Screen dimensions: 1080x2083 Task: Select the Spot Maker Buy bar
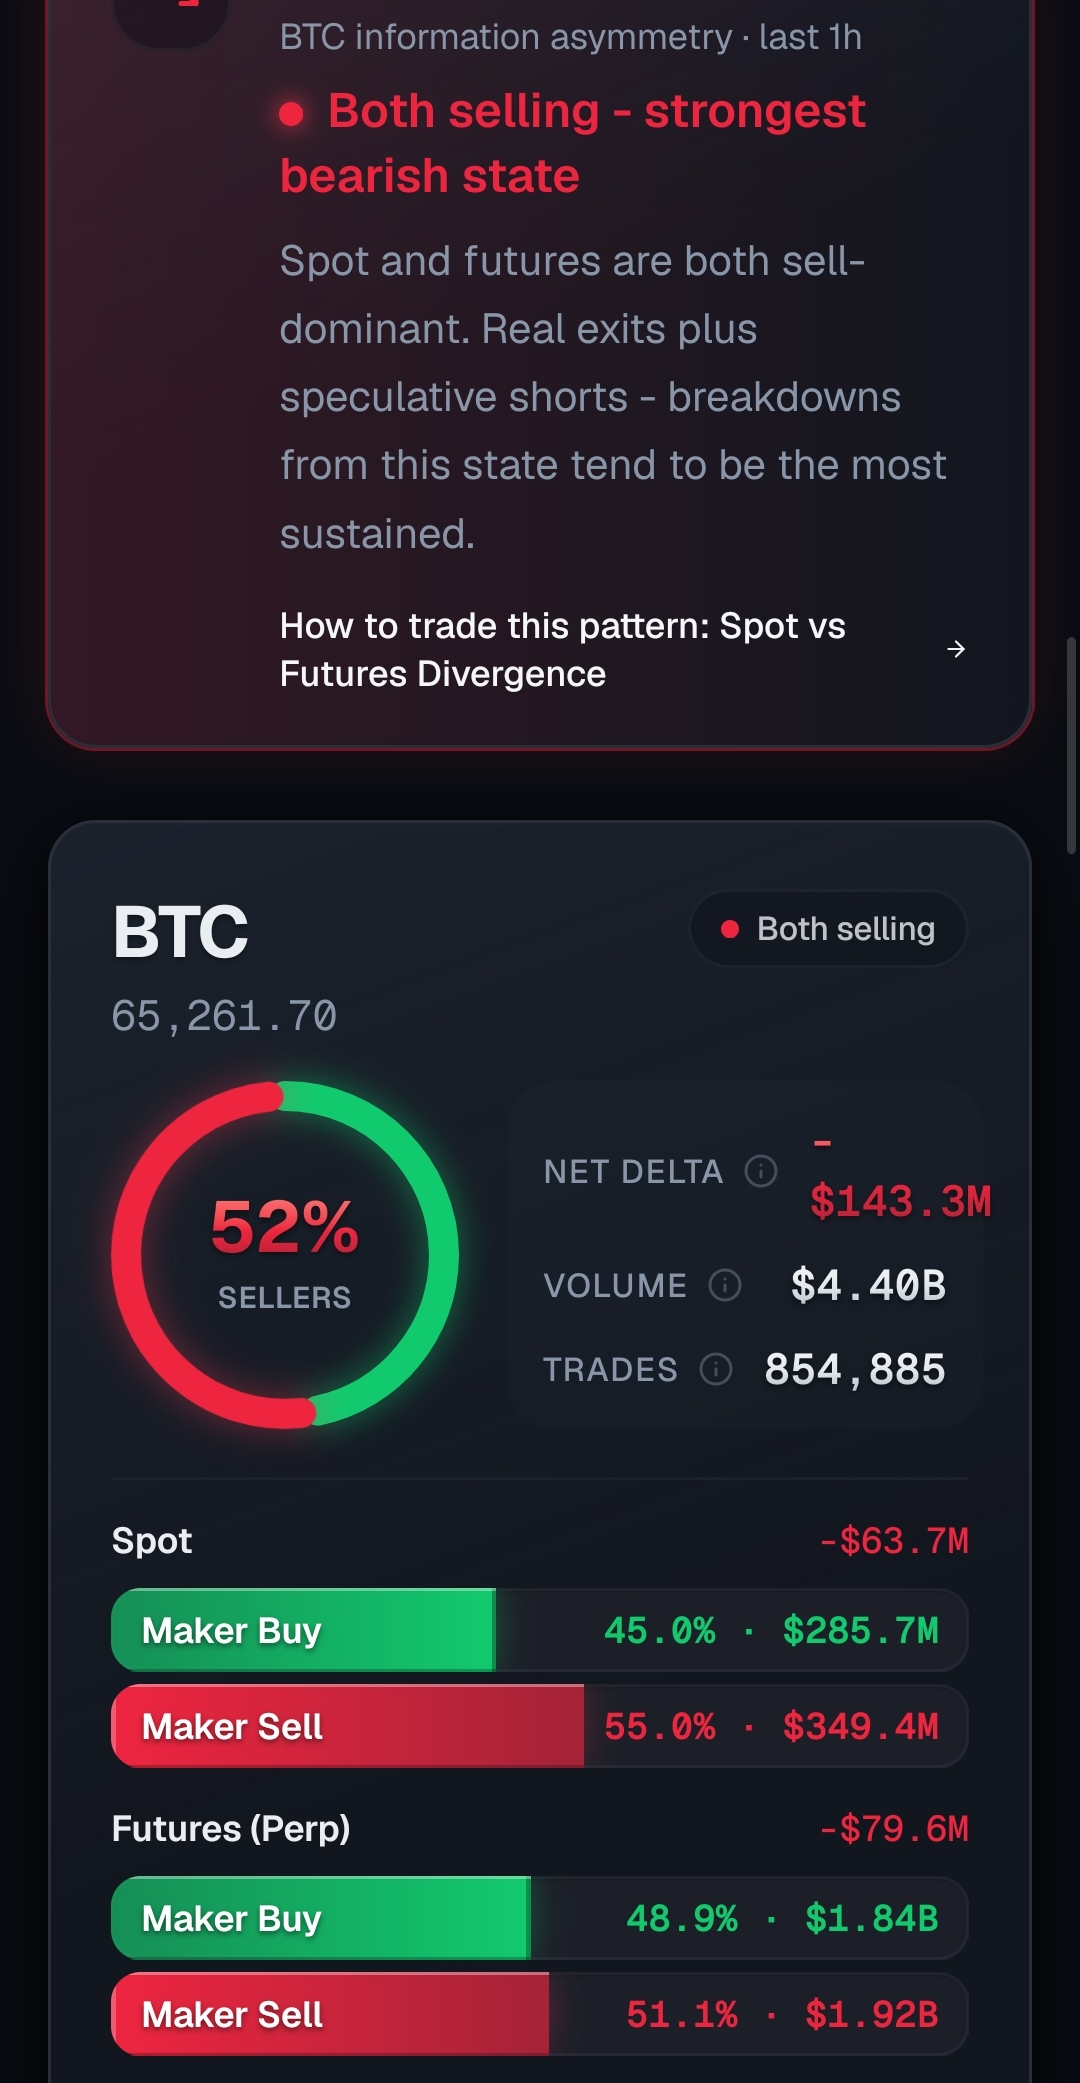[540, 1630]
